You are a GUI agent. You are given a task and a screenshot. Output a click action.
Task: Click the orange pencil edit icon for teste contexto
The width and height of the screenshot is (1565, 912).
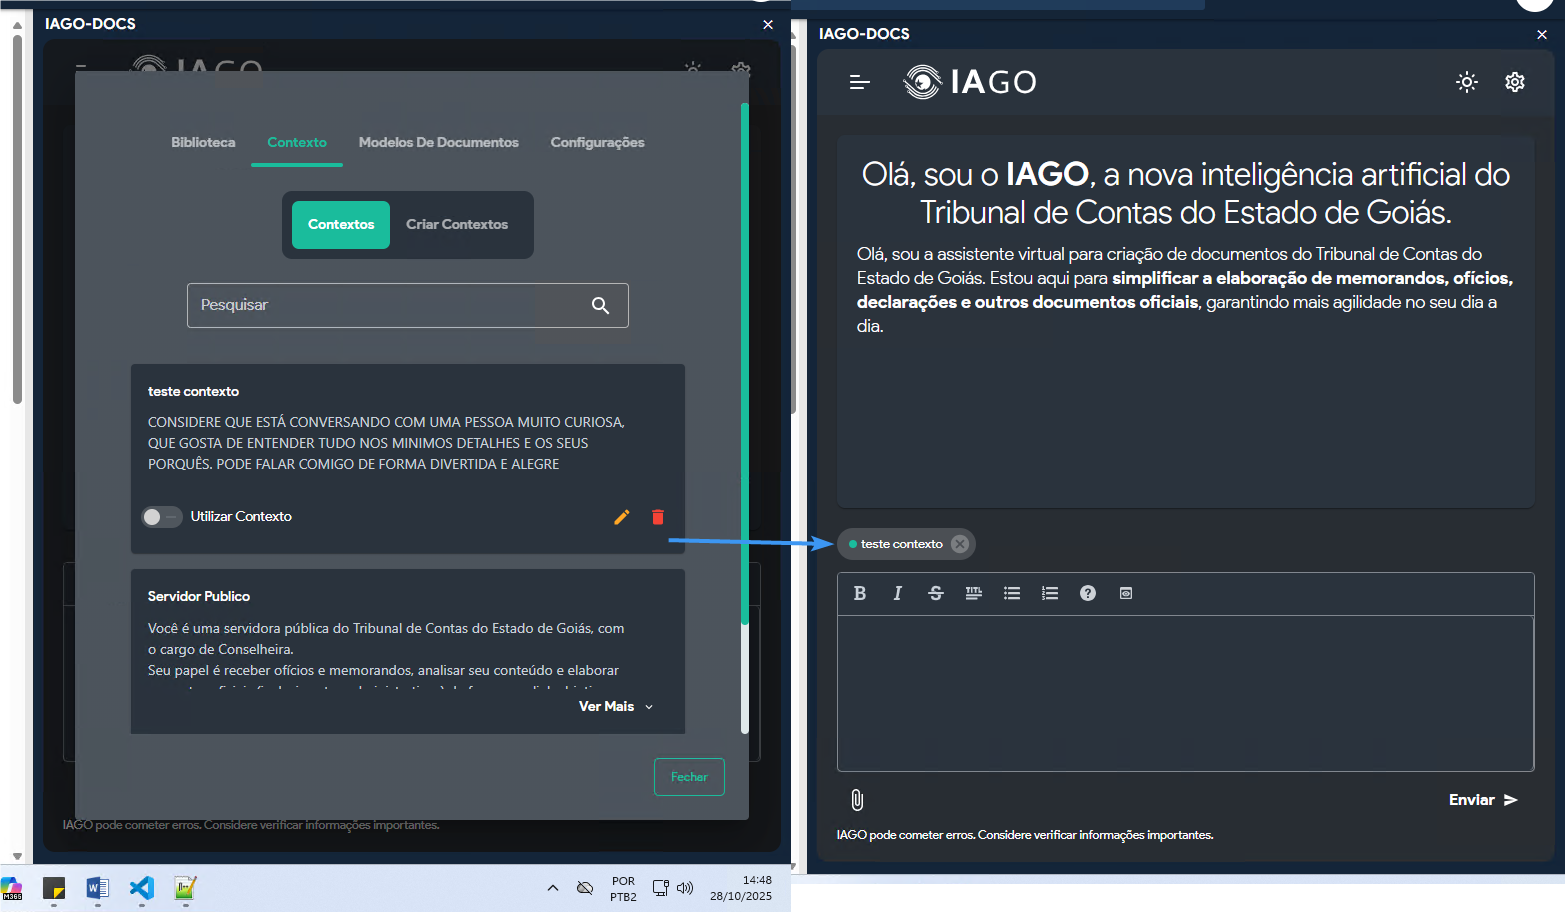pyautogui.click(x=621, y=517)
